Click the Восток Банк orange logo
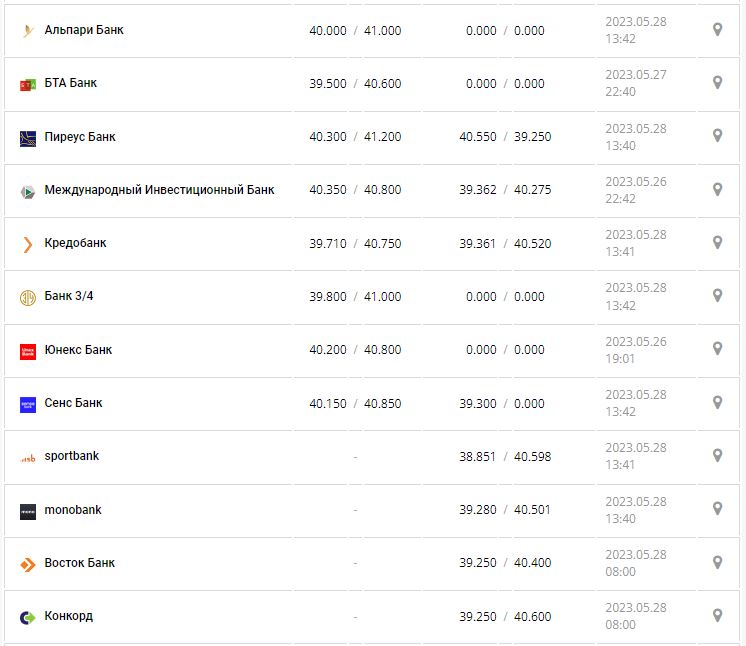 (28, 564)
